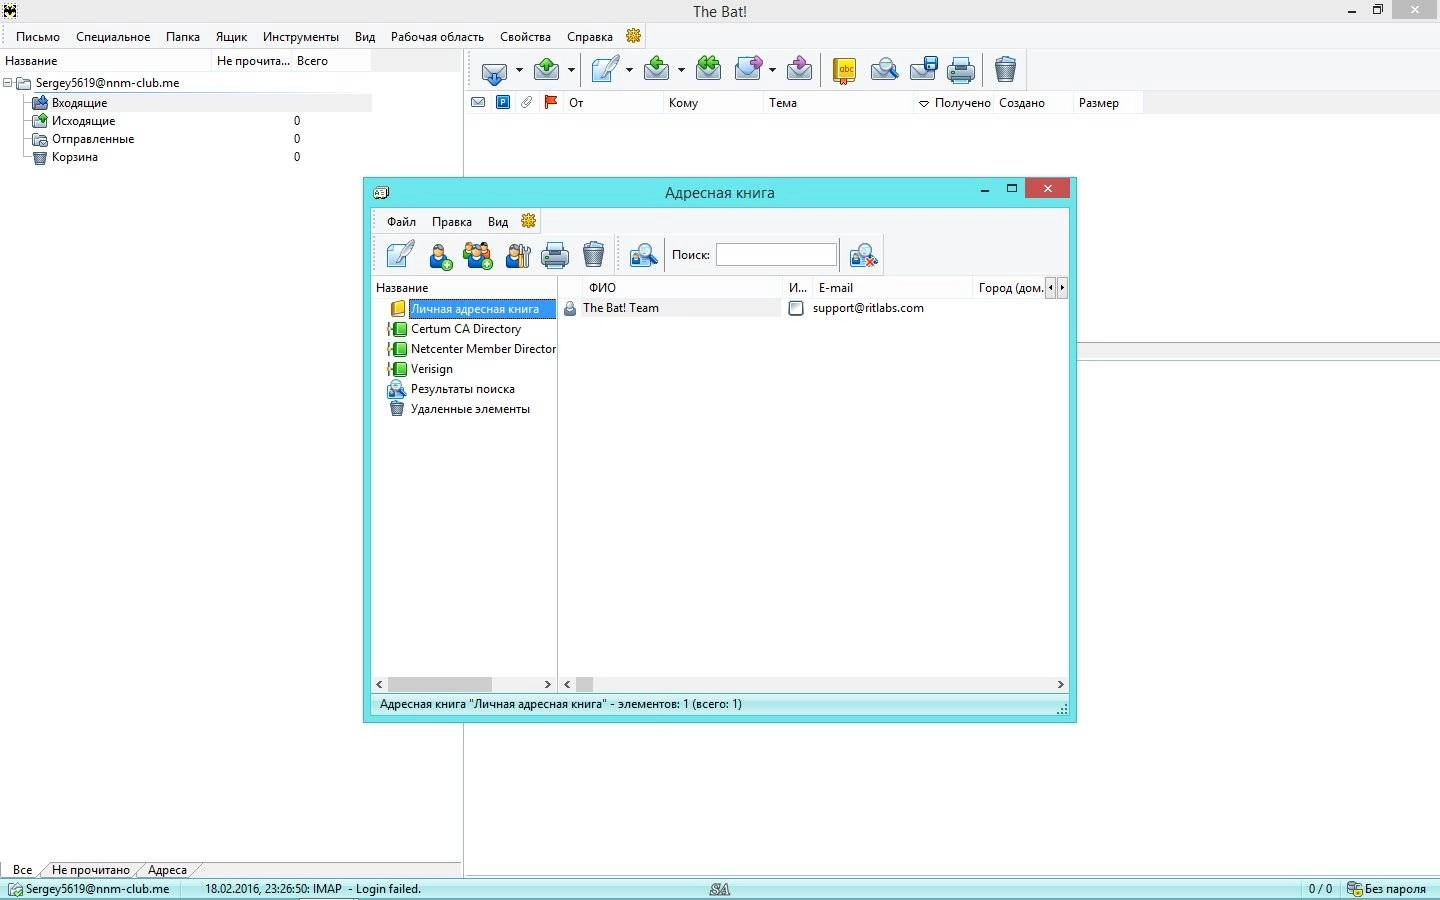Screen dimensions: 1440x900
Task: Sort contacts by E-mail column header
Action: coord(892,287)
